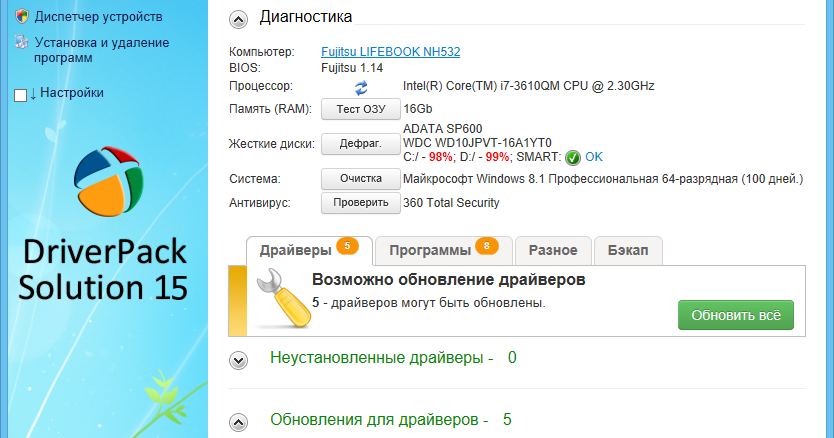This screenshot has height=438, width=834.
Task: Open Диспетчер устройств link text
Action: click(x=98, y=16)
